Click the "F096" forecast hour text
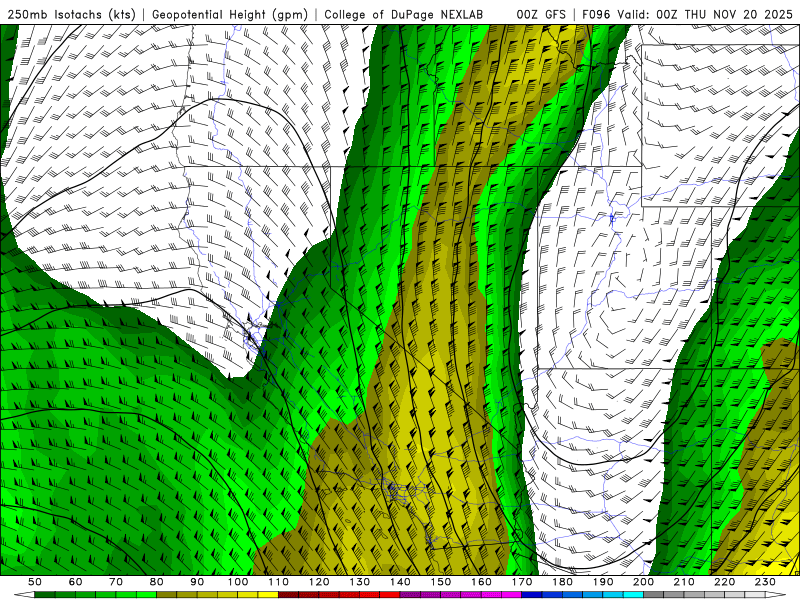Viewport: 800px width, 600px height. [595, 15]
